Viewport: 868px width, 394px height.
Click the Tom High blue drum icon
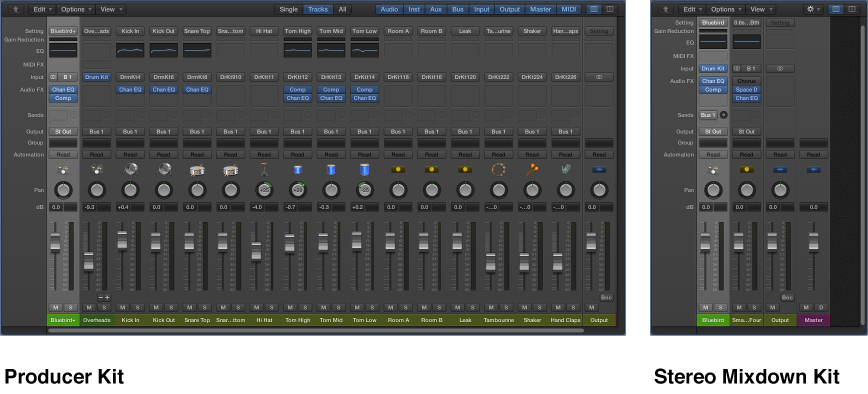tap(297, 170)
